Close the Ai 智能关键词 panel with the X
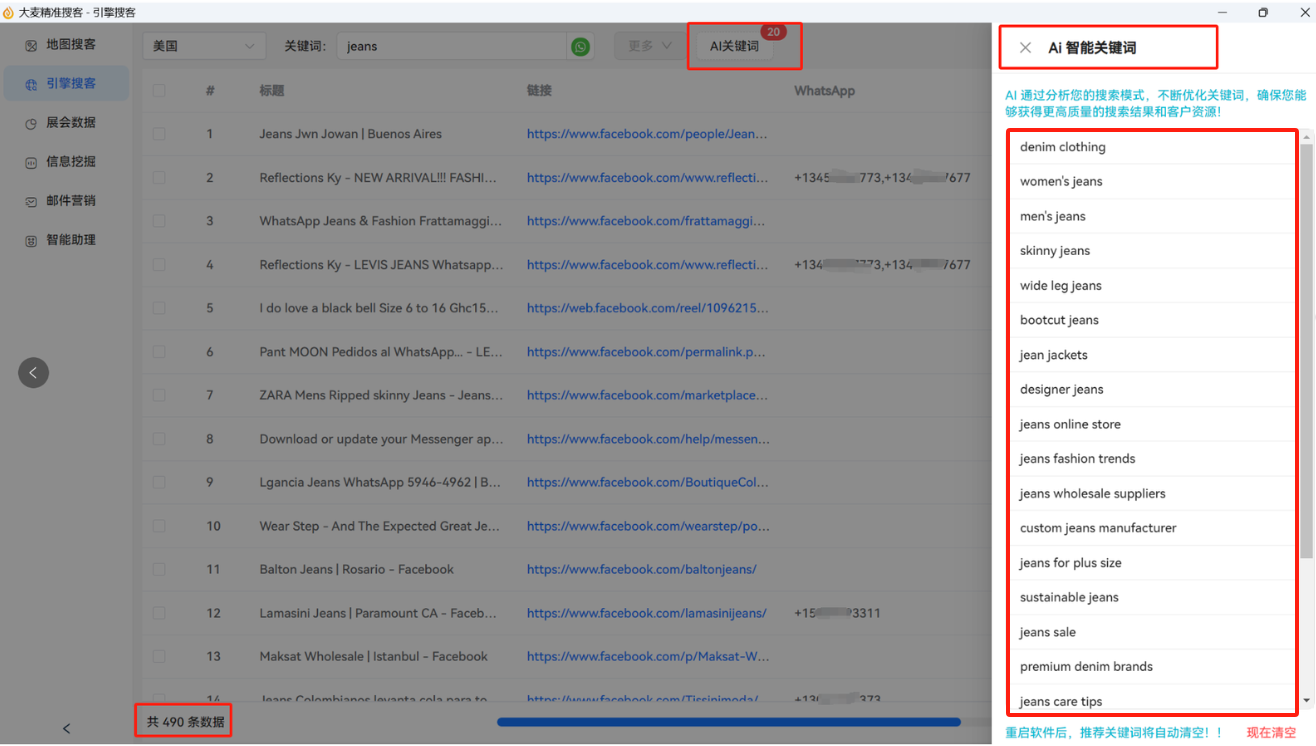Screen dimensions: 1316x746 [x=1025, y=48]
